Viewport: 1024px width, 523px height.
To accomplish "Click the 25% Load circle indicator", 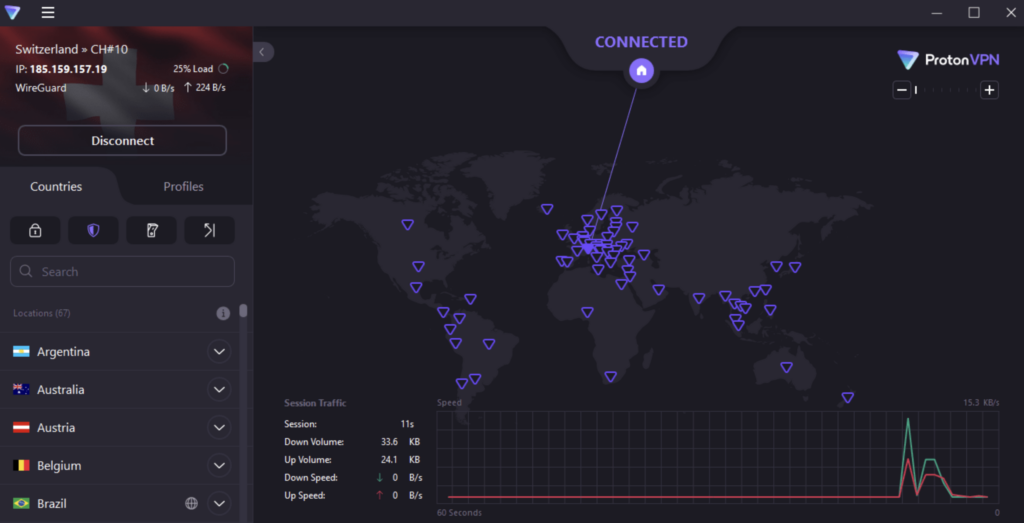I will [223, 69].
